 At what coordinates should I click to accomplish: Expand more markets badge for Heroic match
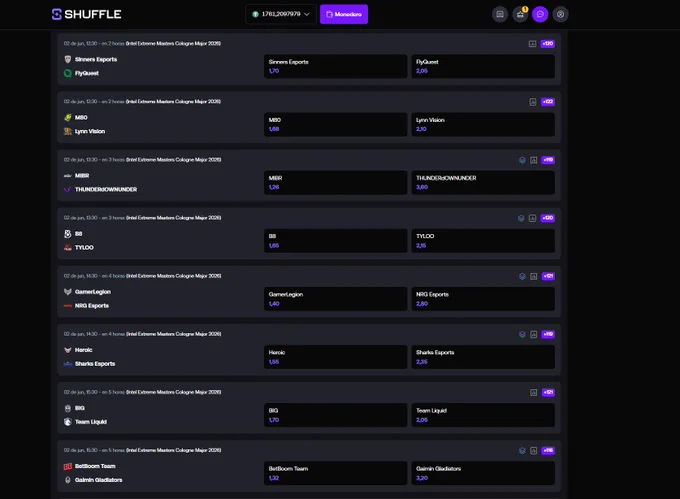pyautogui.click(x=548, y=334)
